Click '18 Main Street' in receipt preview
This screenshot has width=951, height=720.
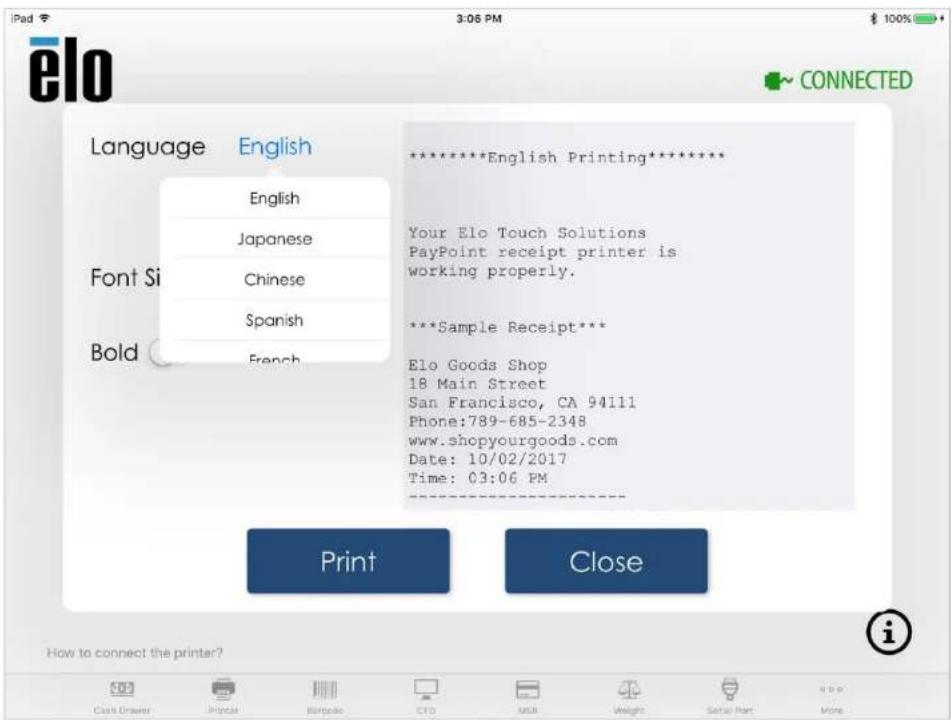tap(477, 384)
